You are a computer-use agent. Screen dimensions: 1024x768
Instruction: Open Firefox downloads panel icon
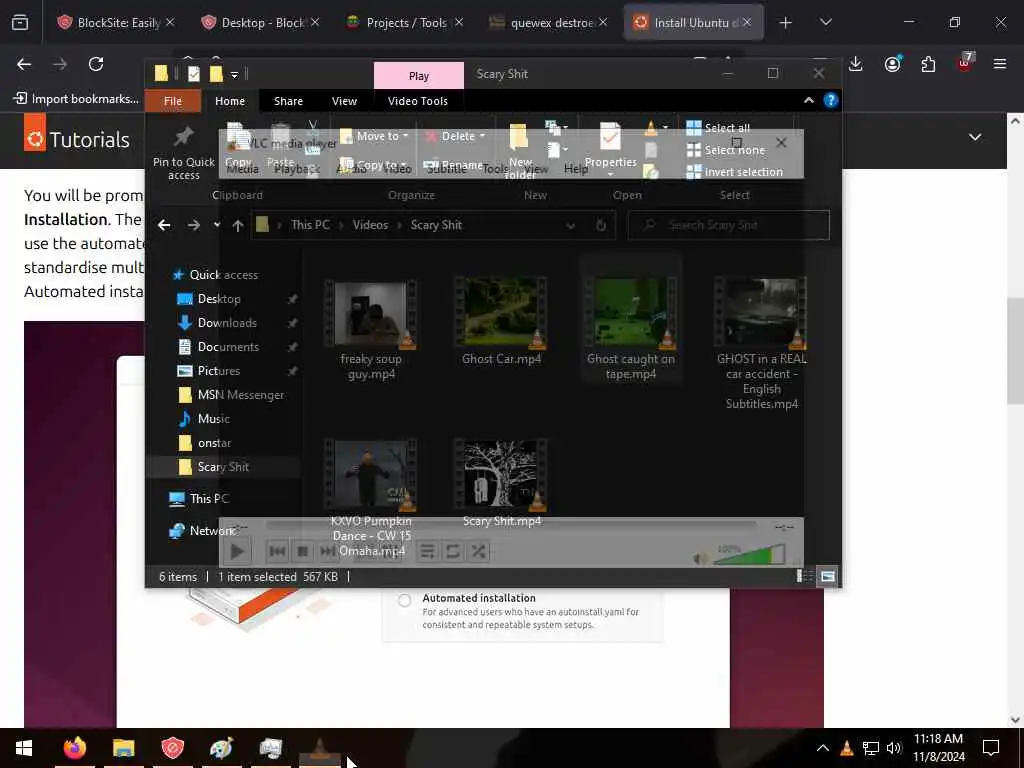(856, 64)
